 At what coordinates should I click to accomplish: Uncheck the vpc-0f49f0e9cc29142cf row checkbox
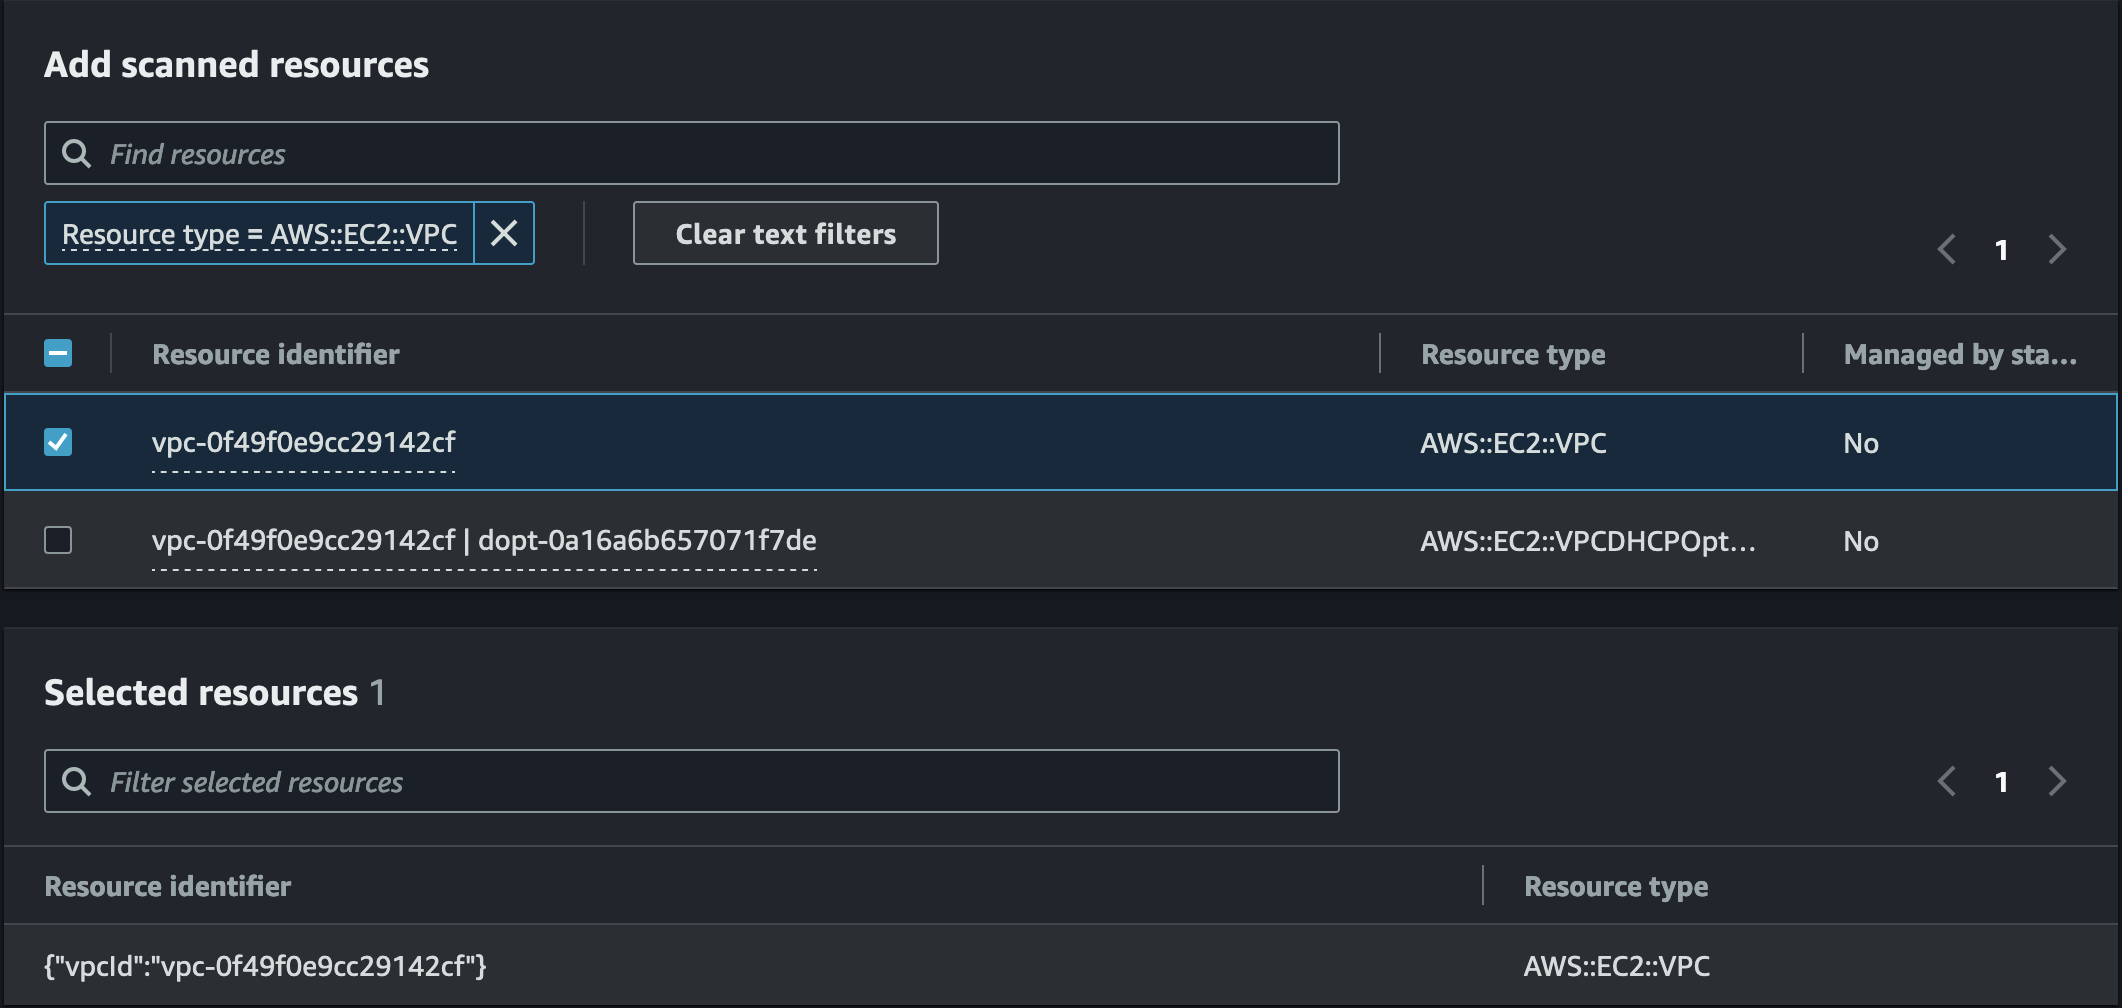(59, 442)
